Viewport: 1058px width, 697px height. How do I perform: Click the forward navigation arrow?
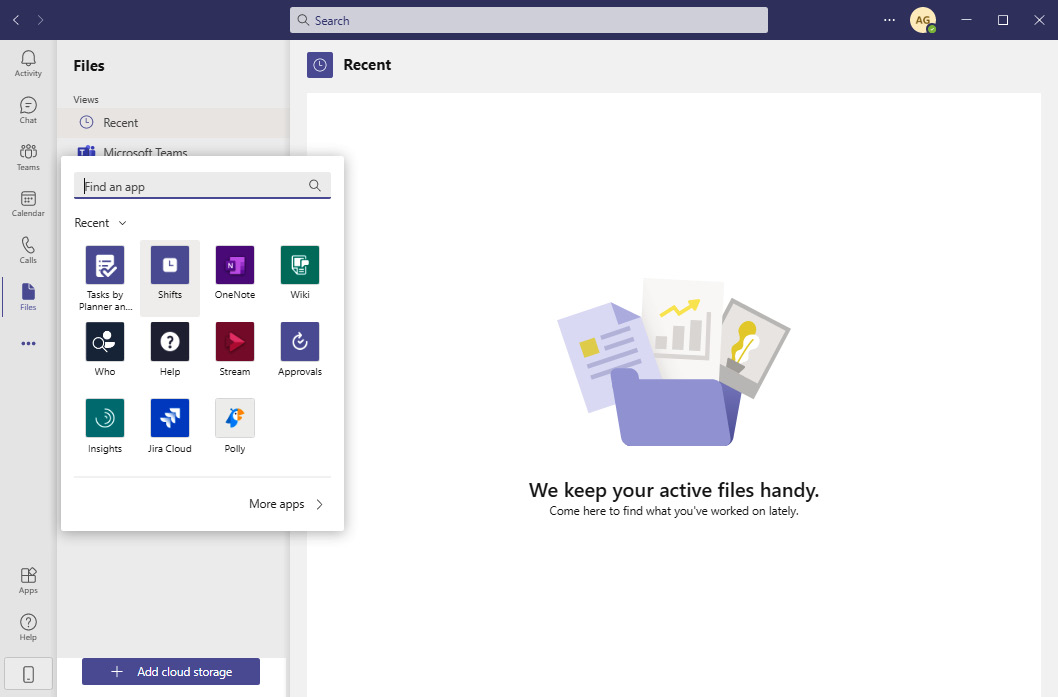point(40,20)
